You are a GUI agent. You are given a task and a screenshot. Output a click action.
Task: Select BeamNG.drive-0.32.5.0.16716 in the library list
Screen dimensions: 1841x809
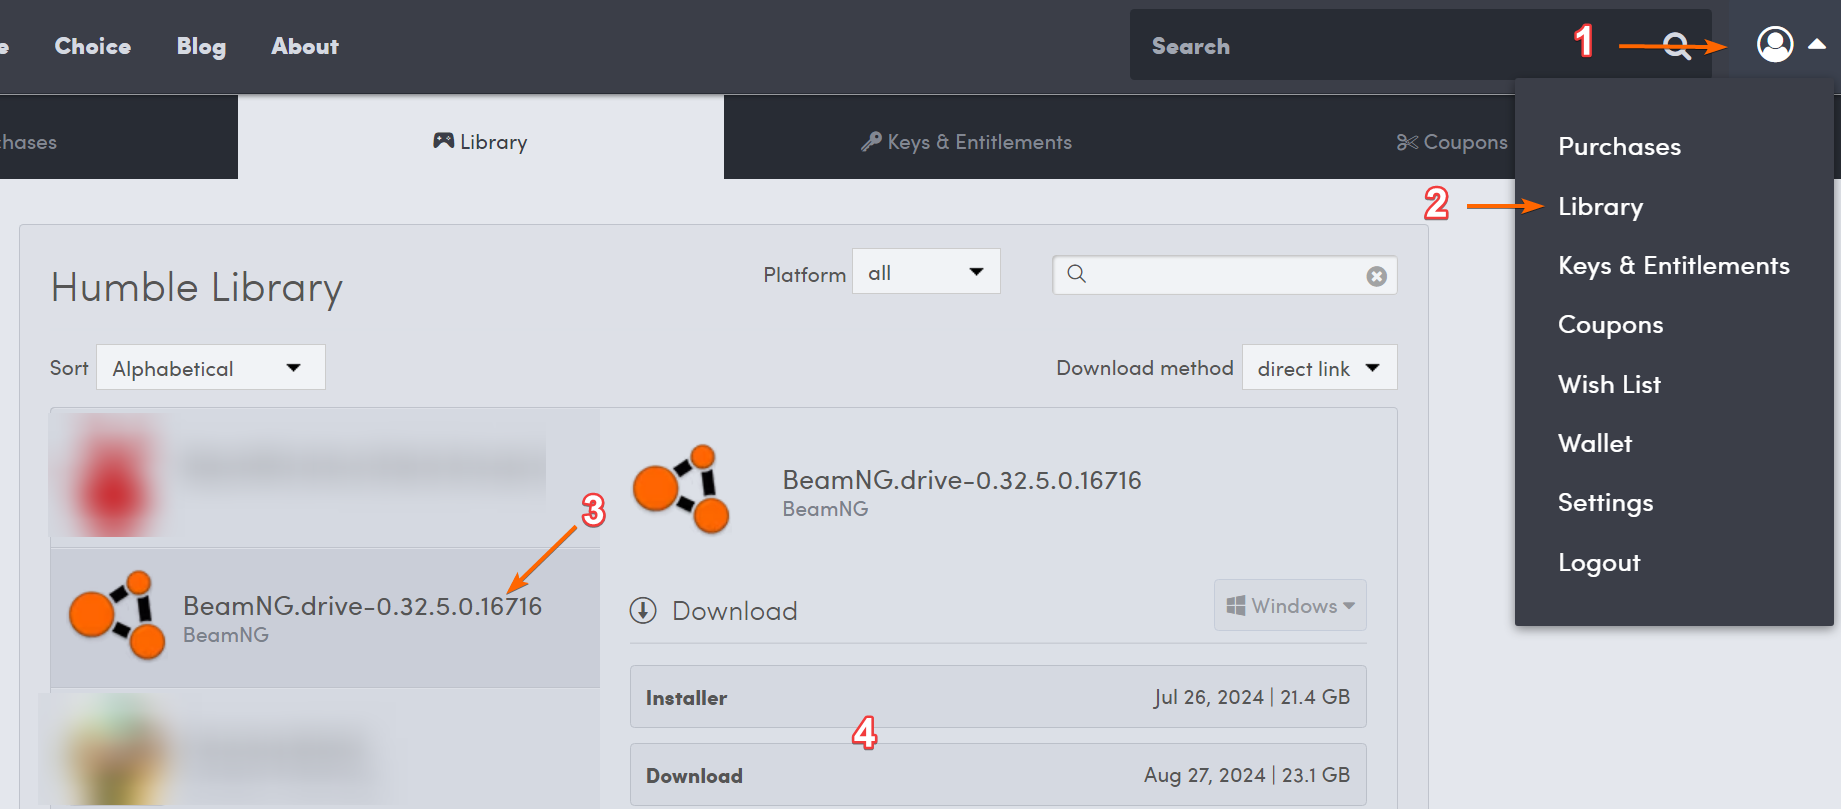tap(325, 617)
